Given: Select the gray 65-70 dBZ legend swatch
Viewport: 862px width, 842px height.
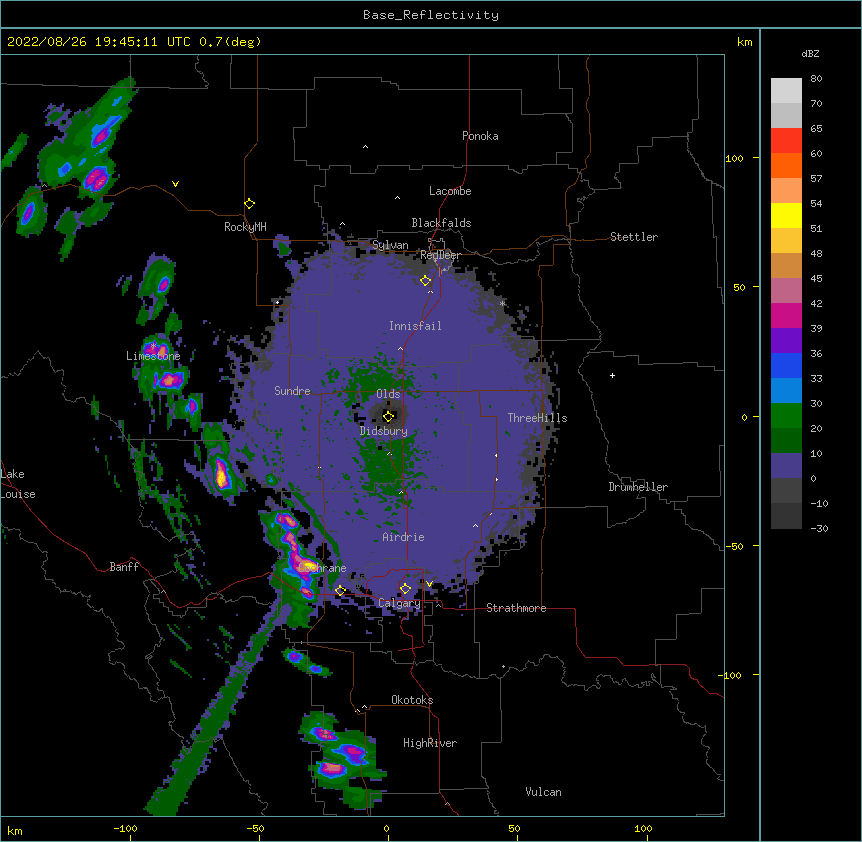Looking at the screenshot, I should pyautogui.click(x=786, y=115).
